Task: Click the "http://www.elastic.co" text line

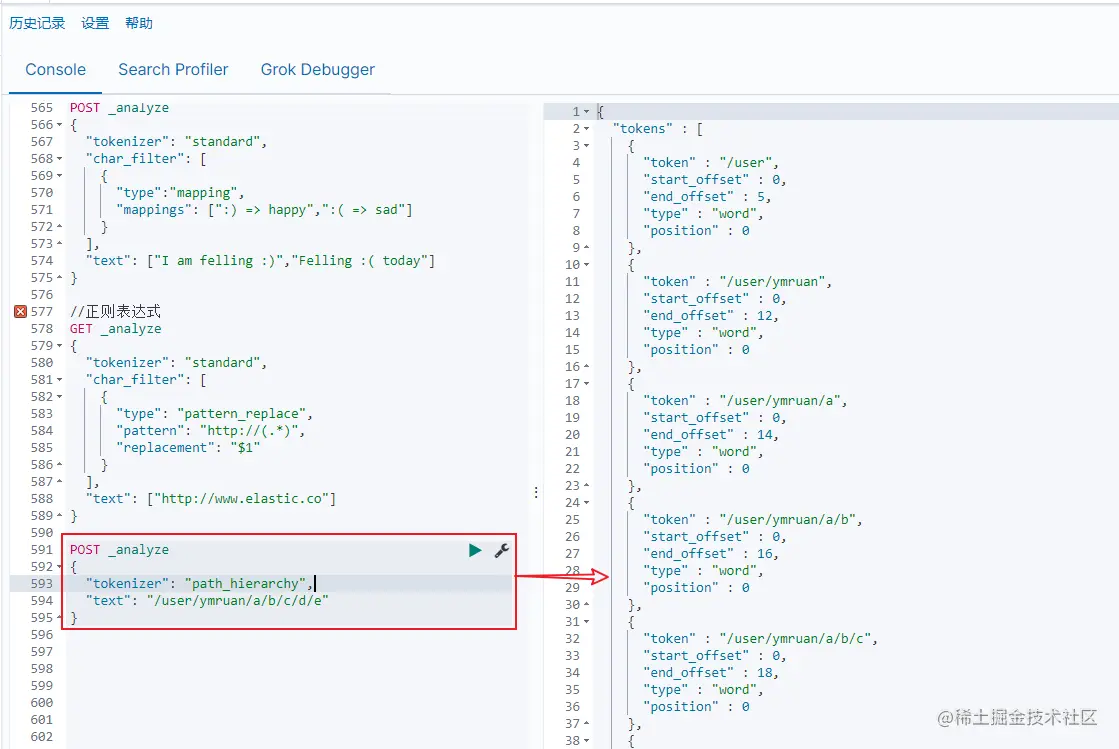Action: (211, 499)
